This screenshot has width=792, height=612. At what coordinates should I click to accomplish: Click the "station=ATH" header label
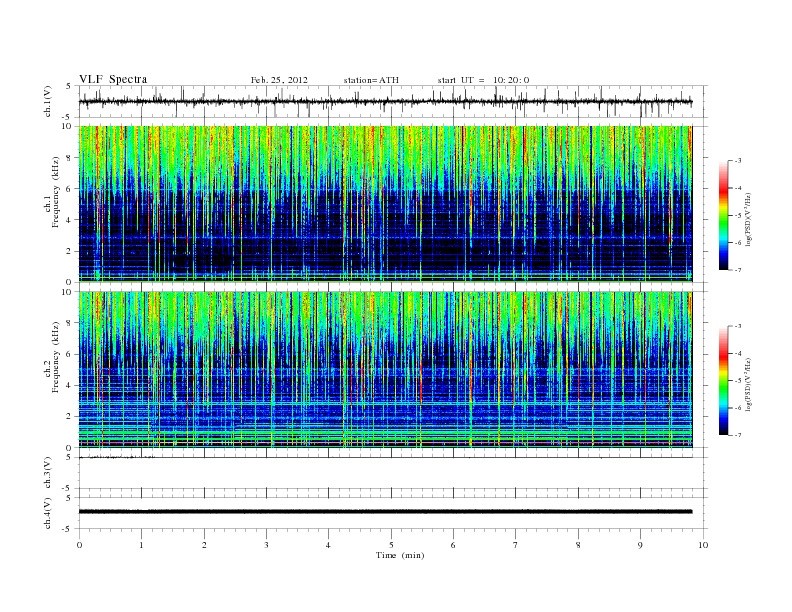371,80
